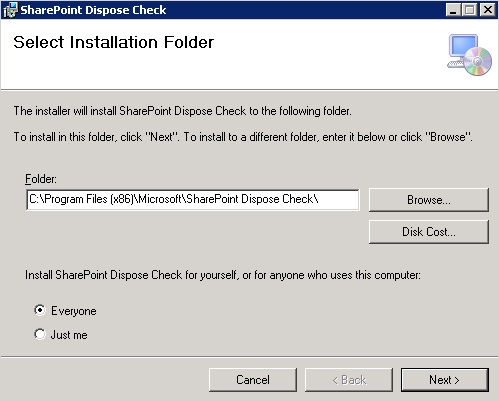This screenshot has width=499, height=401.
Task: Click the computer and disc setup icon
Action: pyautogui.click(x=470, y=55)
